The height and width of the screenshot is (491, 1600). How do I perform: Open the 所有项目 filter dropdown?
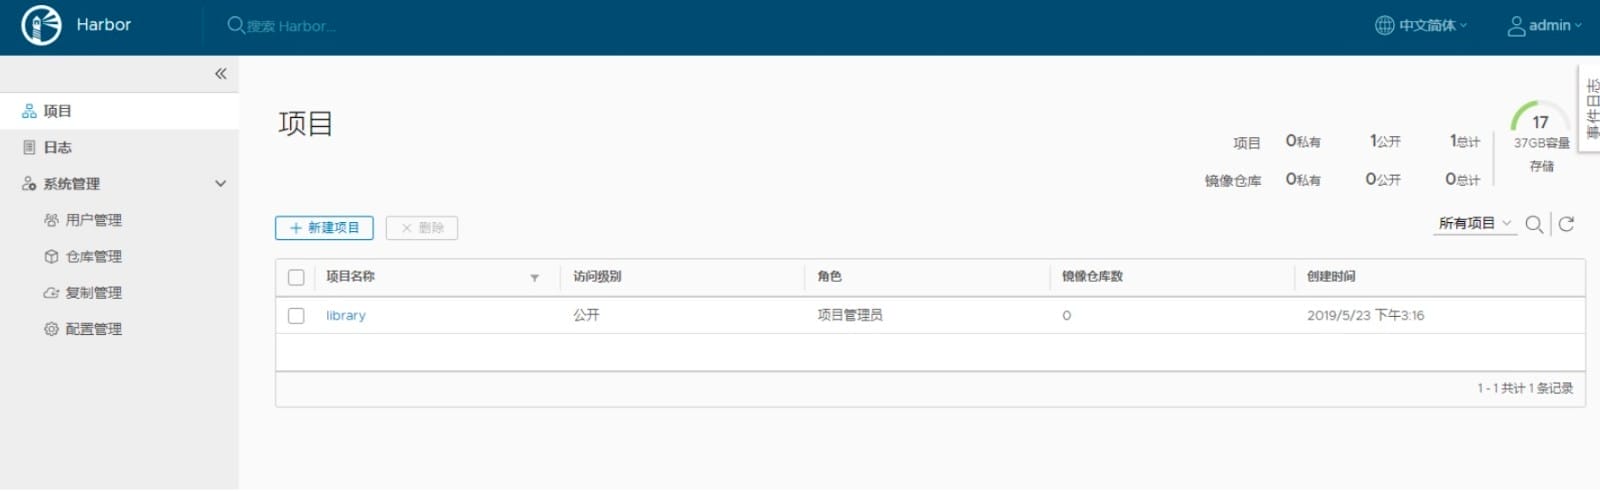click(1475, 224)
